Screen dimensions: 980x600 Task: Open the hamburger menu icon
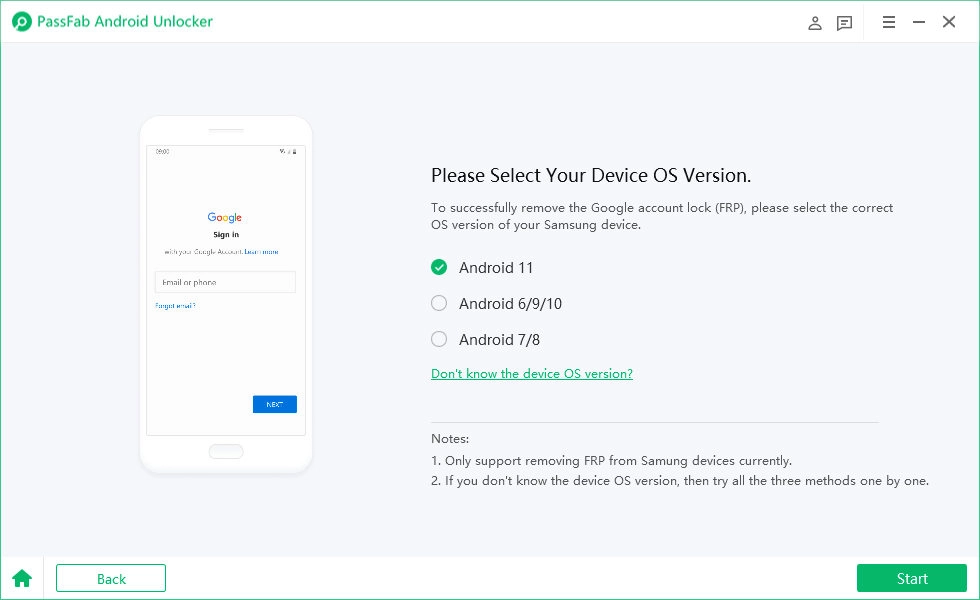(x=889, y=22)
